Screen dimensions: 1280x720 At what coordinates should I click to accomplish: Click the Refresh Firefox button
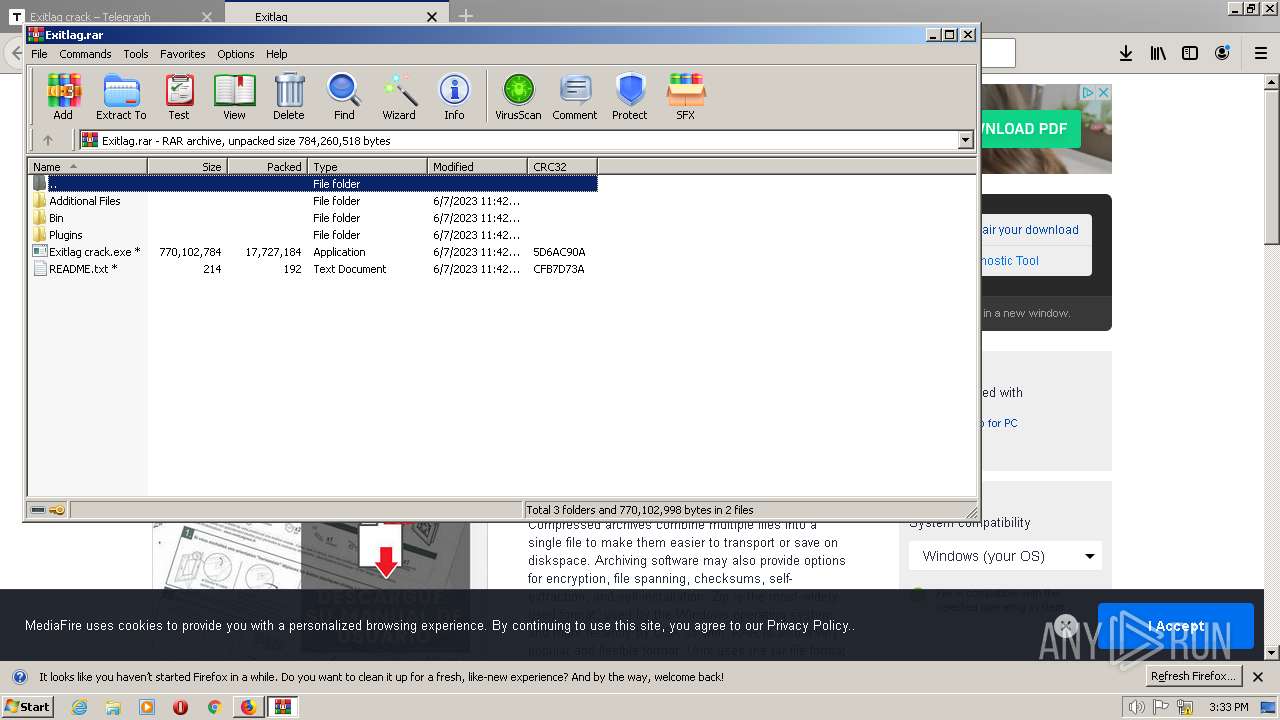coord(1193,676)
